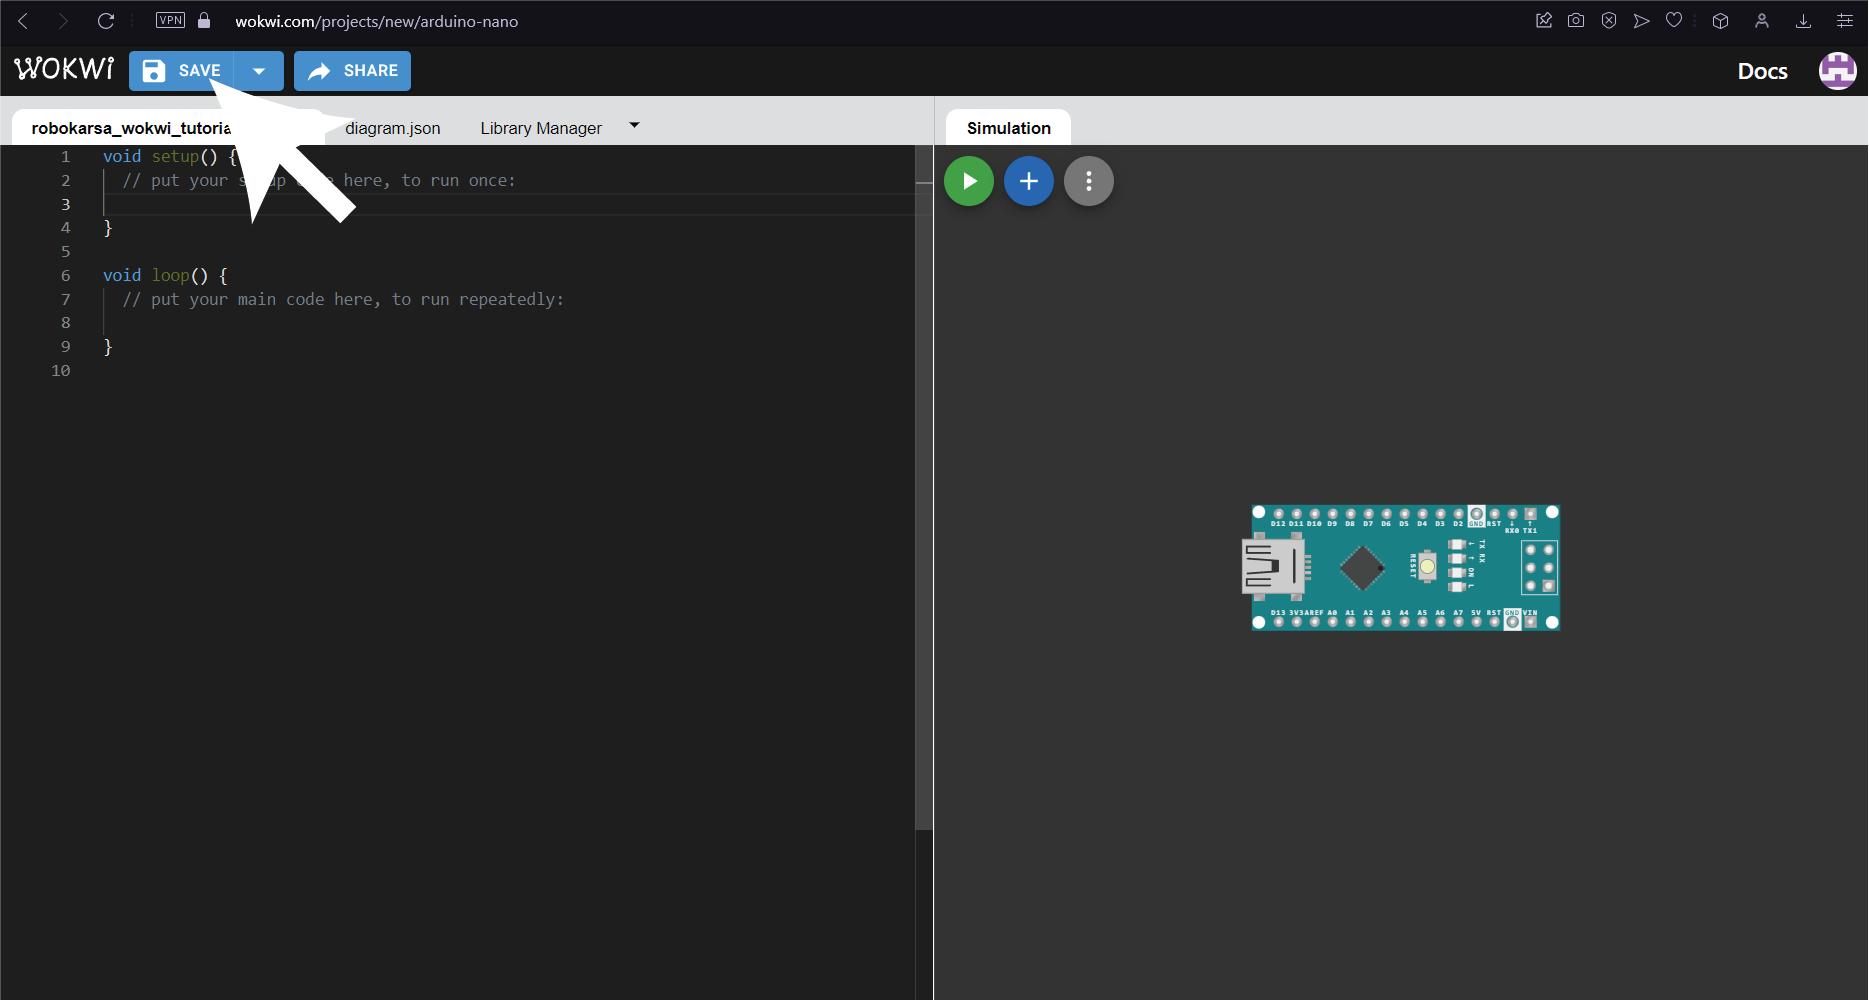Open the Library Manager tab
This screenshot has height=1001, width=1869.
coord(541,128)
